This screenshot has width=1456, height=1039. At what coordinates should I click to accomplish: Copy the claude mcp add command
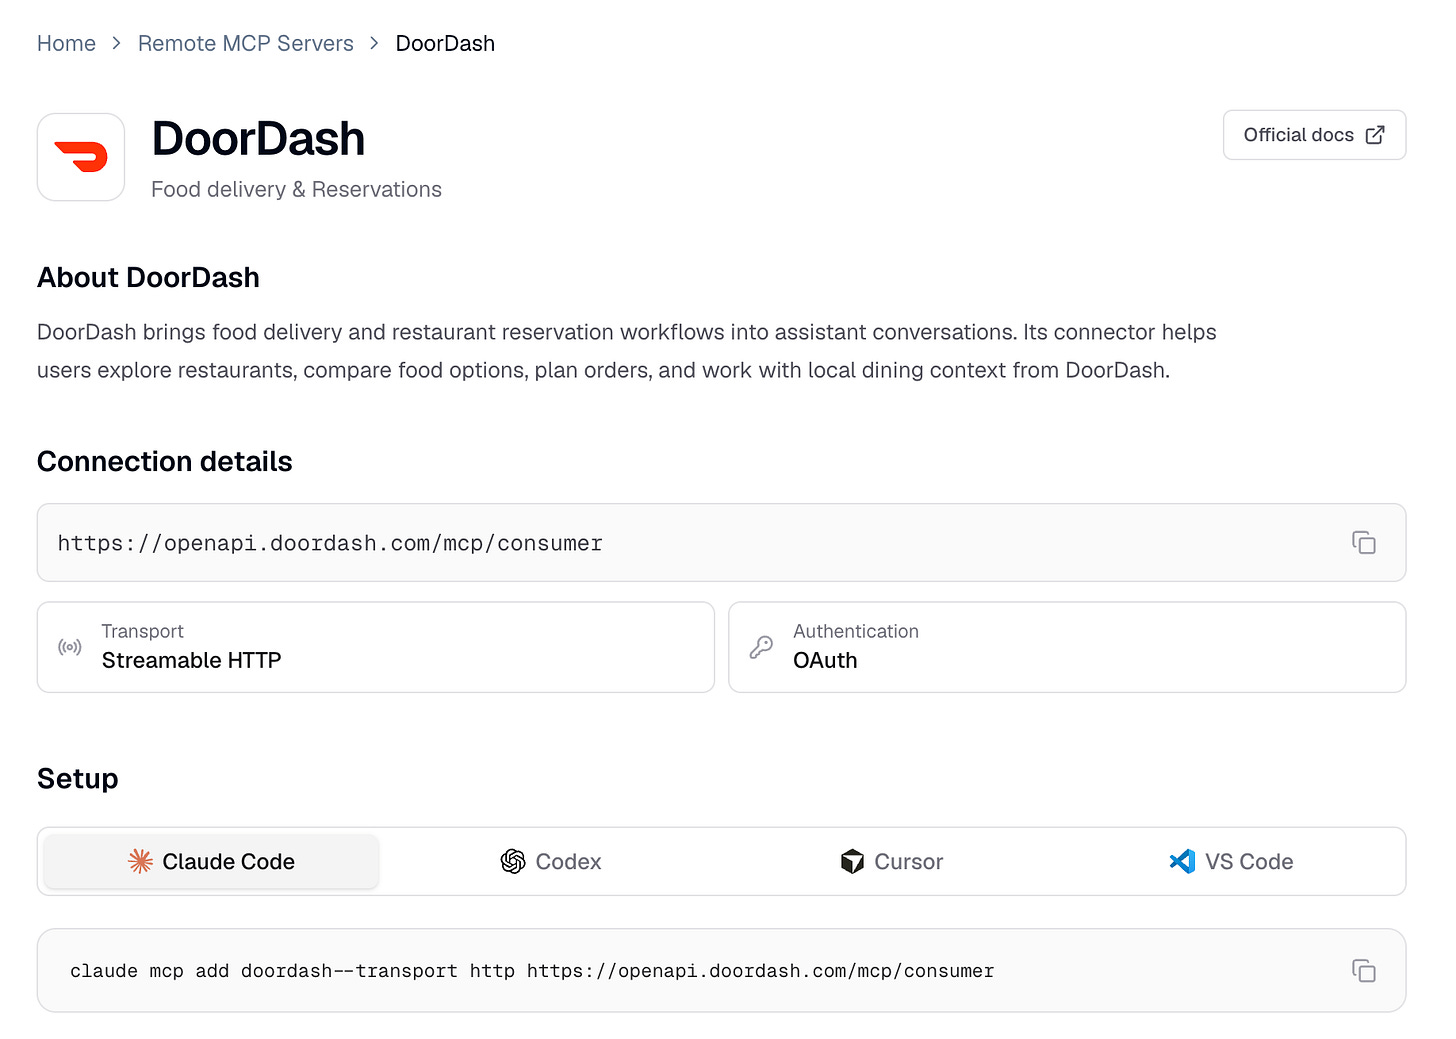1363,971
